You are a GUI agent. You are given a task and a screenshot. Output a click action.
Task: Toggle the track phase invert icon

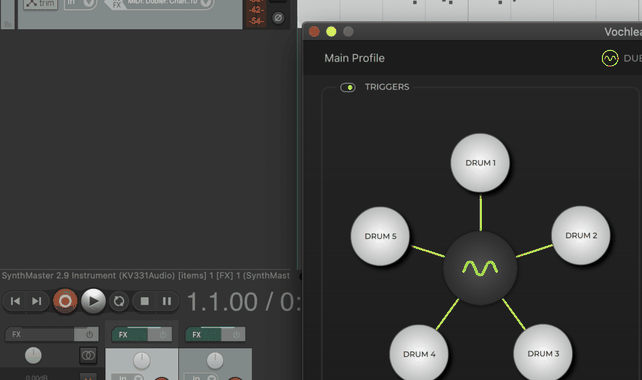click(278, 18)
